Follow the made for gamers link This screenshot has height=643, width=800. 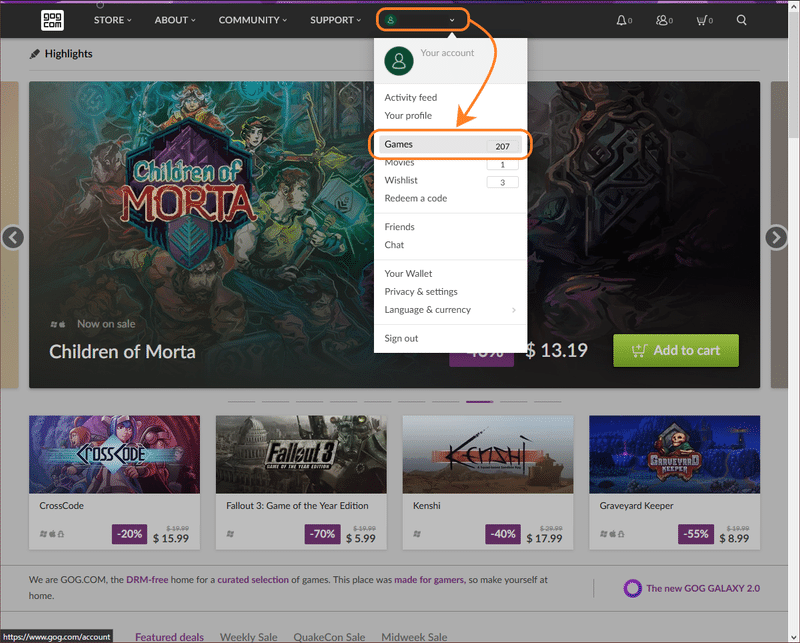429,580
